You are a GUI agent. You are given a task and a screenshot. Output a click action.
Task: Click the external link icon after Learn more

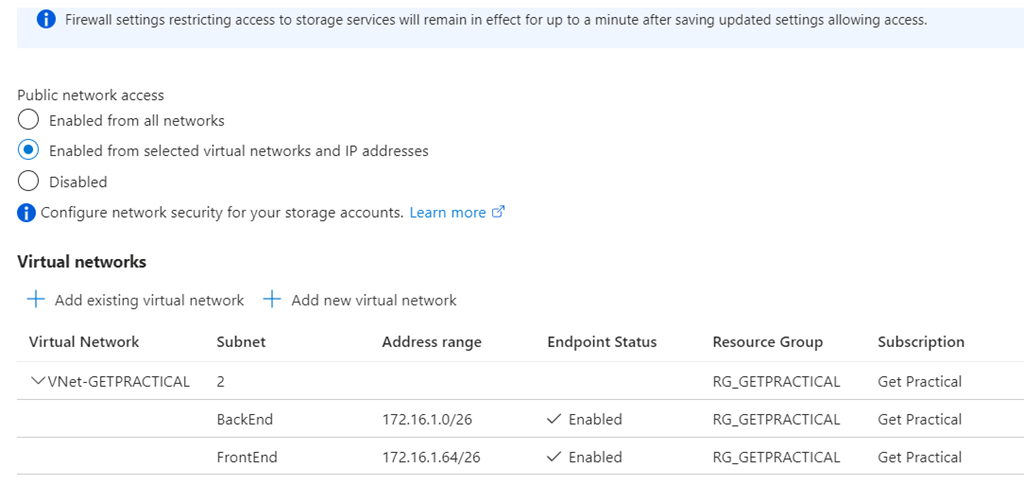(x=499, y=213)
